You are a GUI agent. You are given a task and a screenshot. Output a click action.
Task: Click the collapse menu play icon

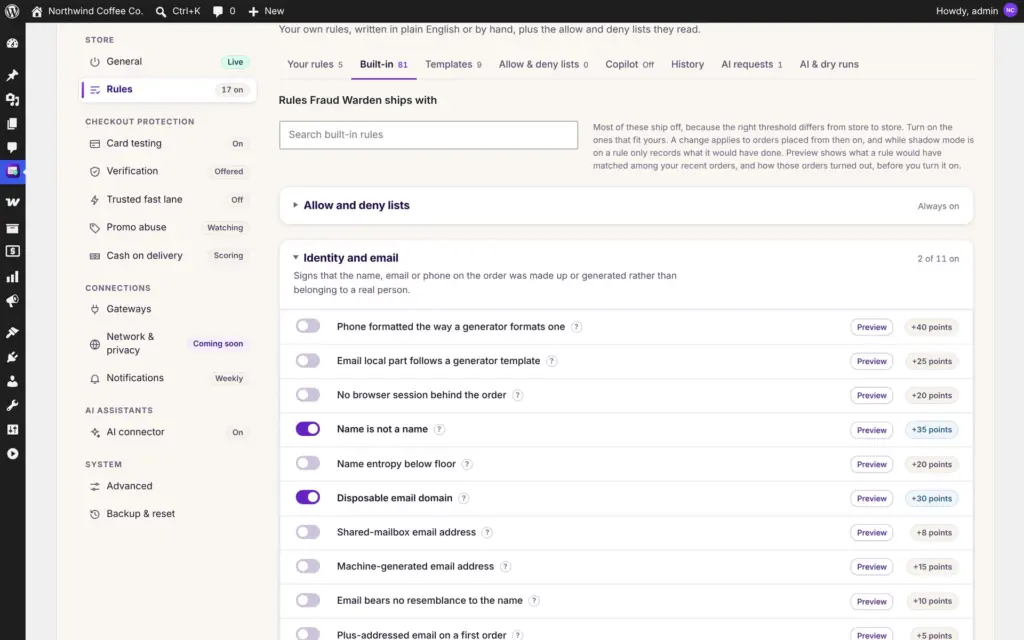[x=12, y=454]
